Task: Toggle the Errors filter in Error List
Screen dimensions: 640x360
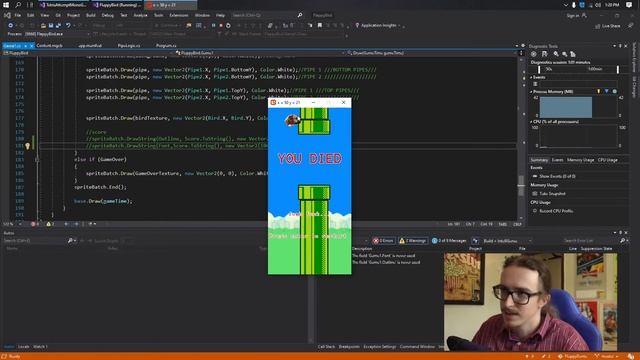Action: [383, 241]
